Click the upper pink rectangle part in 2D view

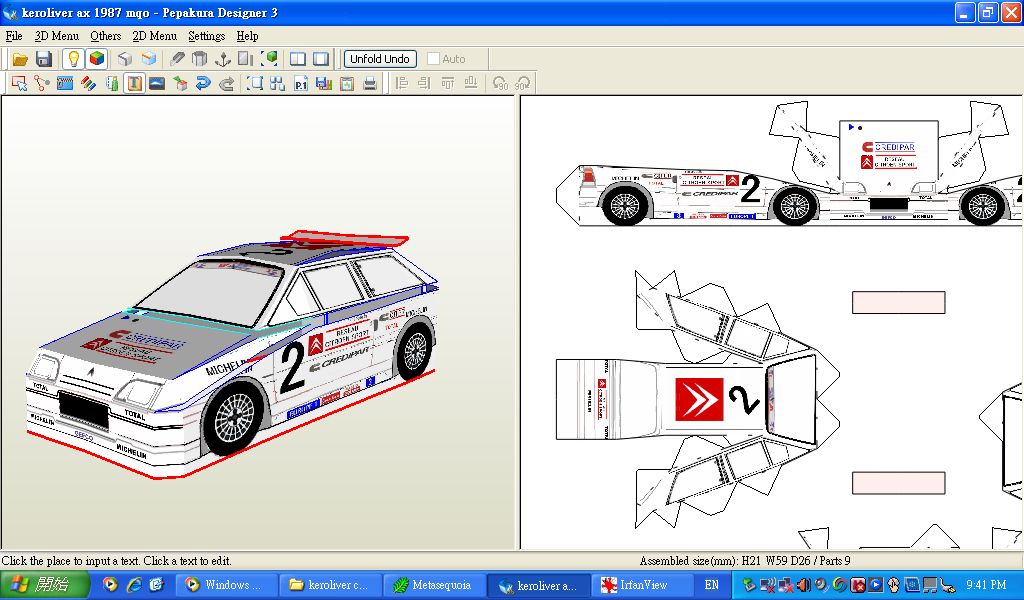pos(899,302)
